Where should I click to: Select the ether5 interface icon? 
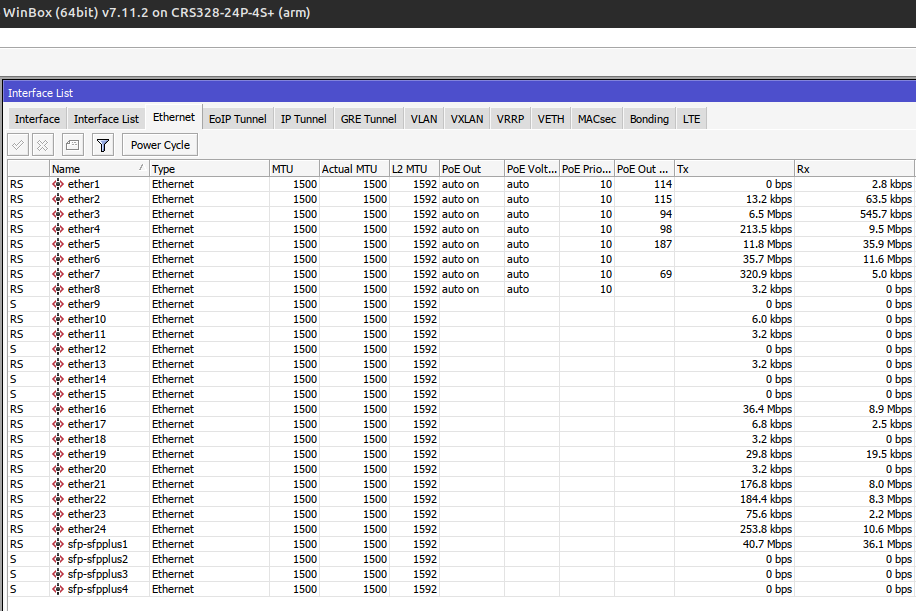[58, 244]
